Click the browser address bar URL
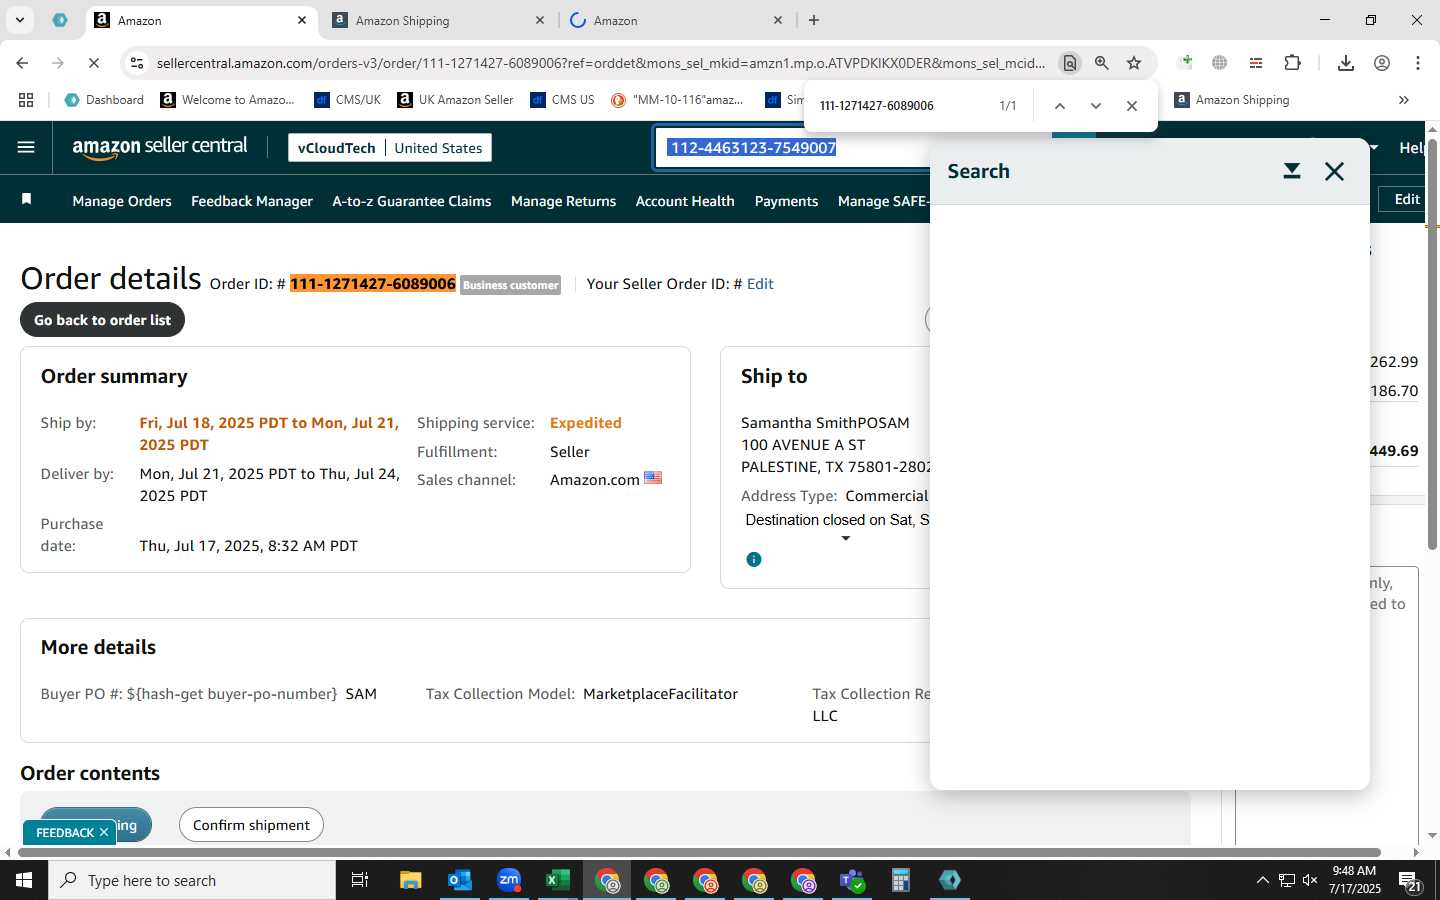The width and height of the screenshot is (1440, 900). [x=600, y=63]
